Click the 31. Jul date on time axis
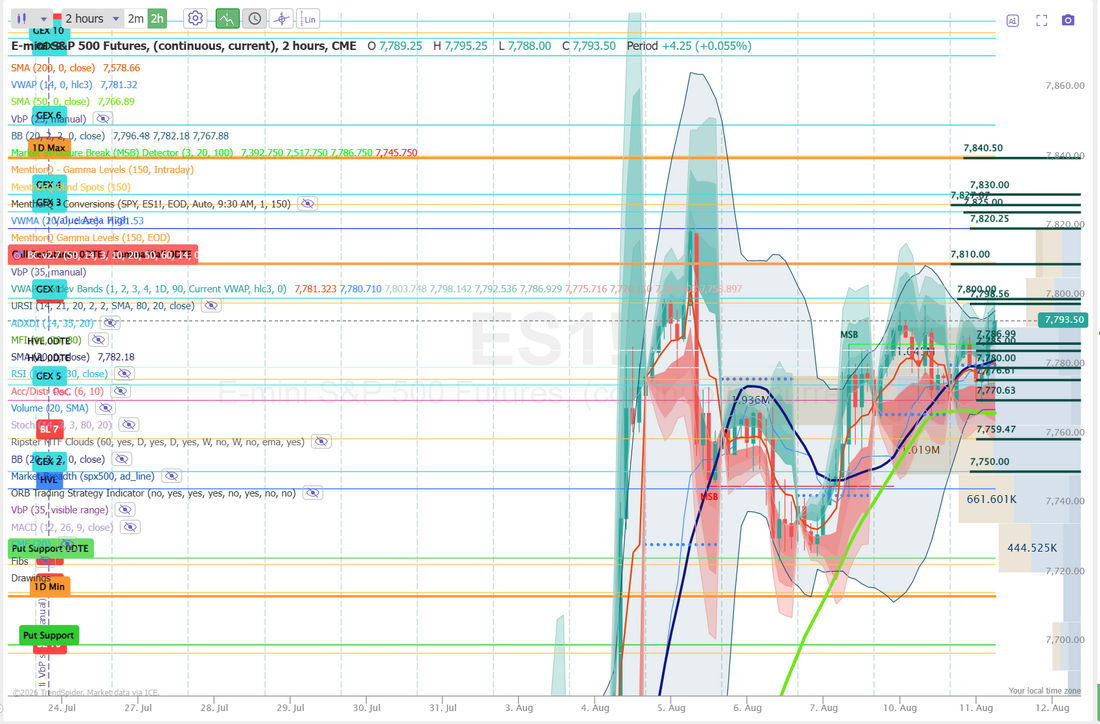The width and height of the screenshot is (1100, 724). point(443,708)
